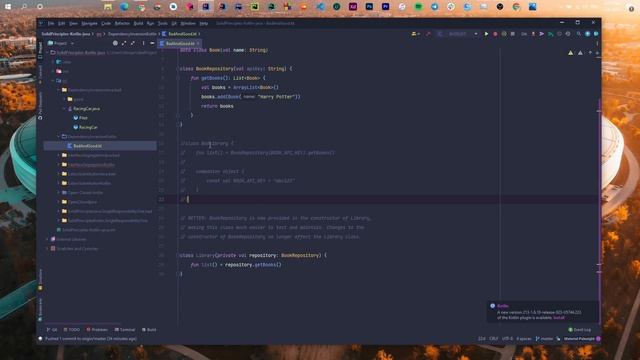Open the run configuration dropdown
640x360 pixels.
(x=458, y=34)
